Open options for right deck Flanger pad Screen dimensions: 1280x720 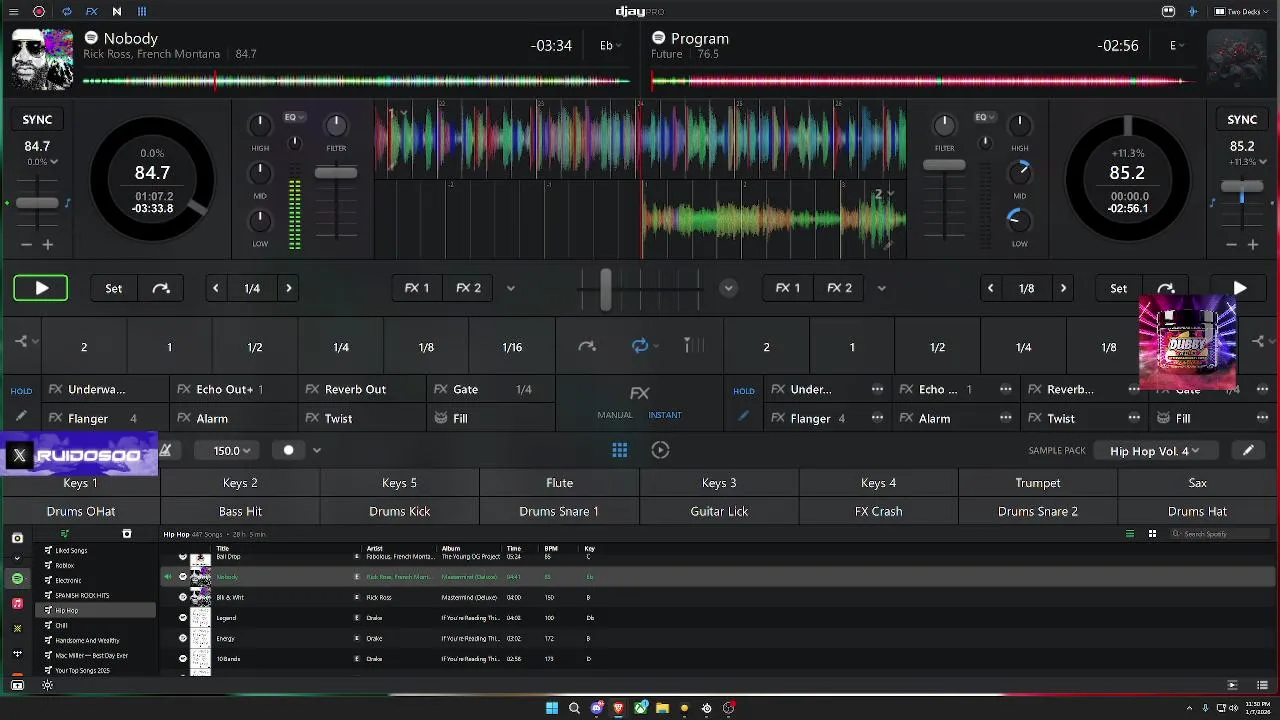(877, 418)
